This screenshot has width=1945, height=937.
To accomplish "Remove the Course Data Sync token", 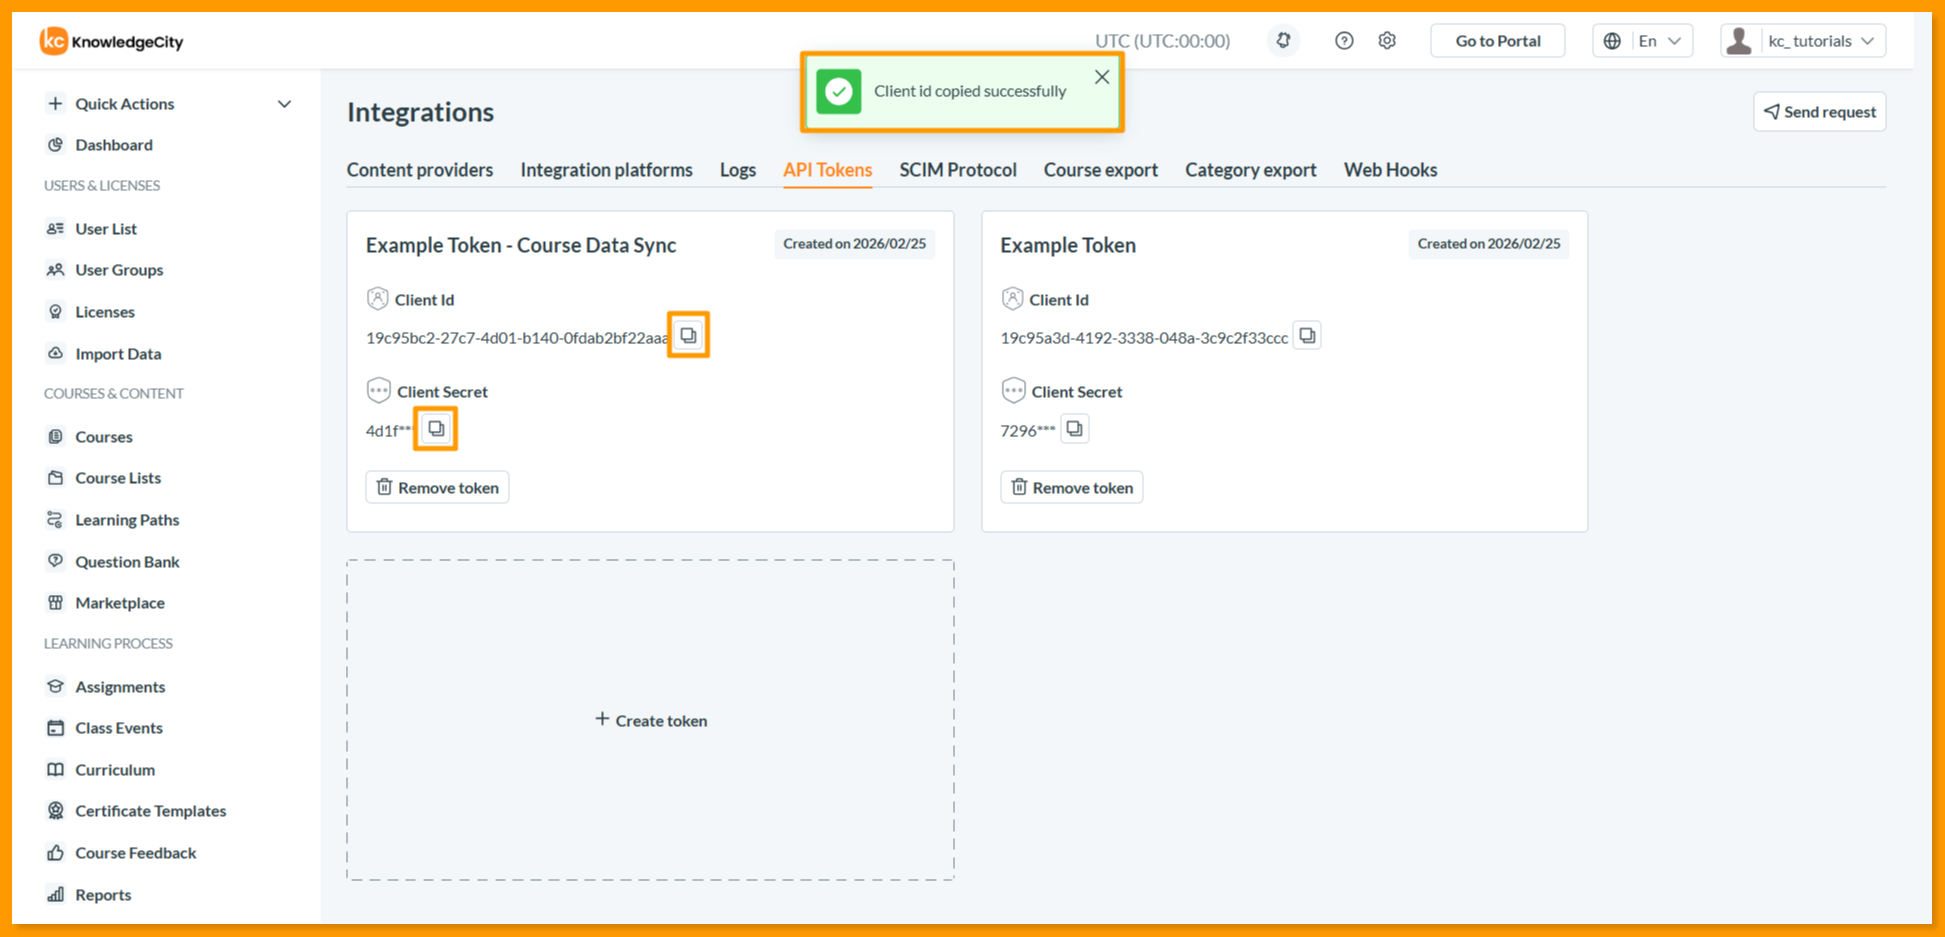I will [437, 487].
